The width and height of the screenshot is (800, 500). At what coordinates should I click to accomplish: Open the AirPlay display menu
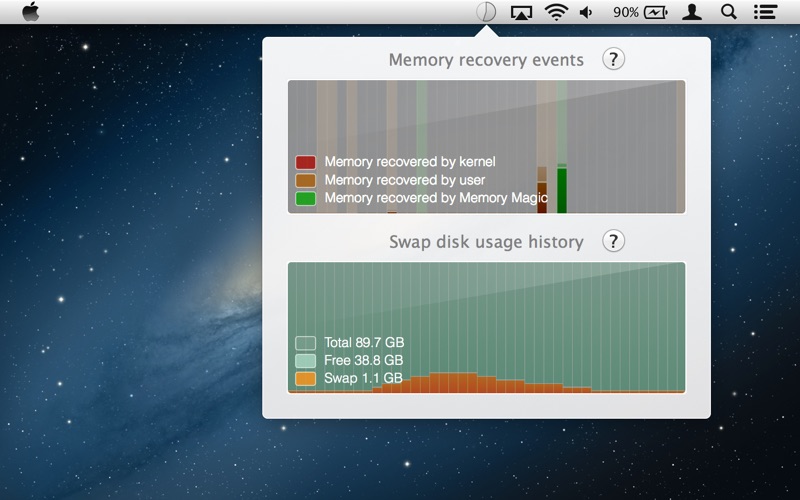click(x=520, y=12)
